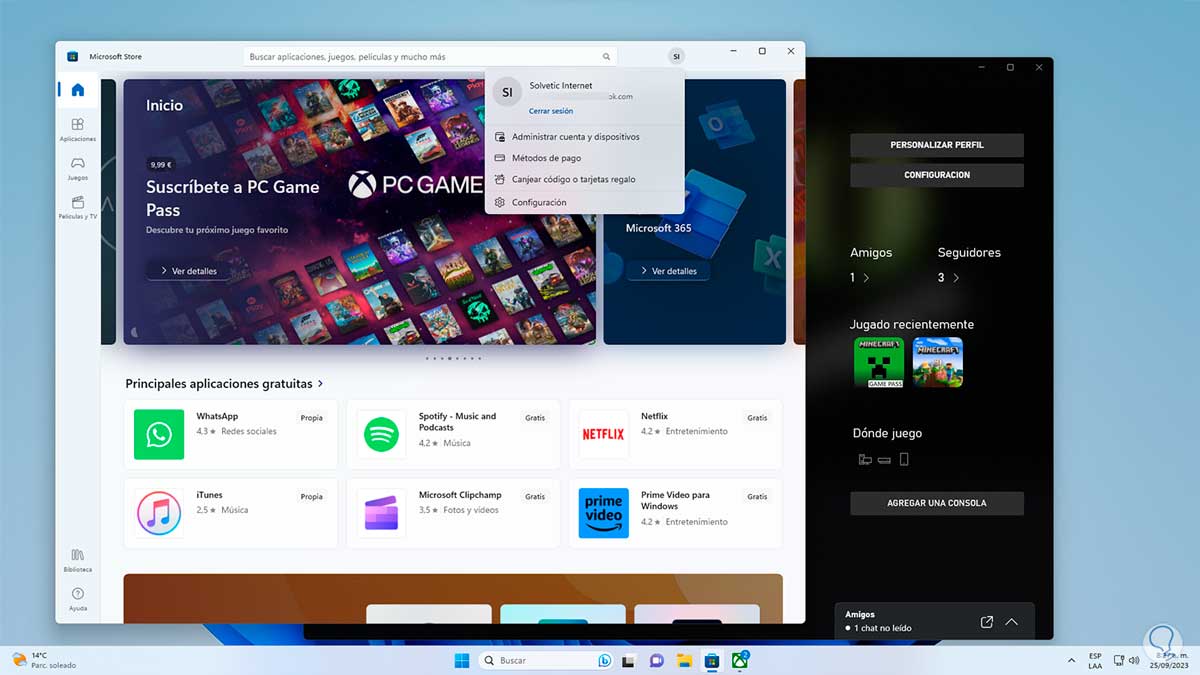Viewport: 1200px width, 675px height.
Task: Click volume icon in system tray
Action: [x=1133, y=660]
